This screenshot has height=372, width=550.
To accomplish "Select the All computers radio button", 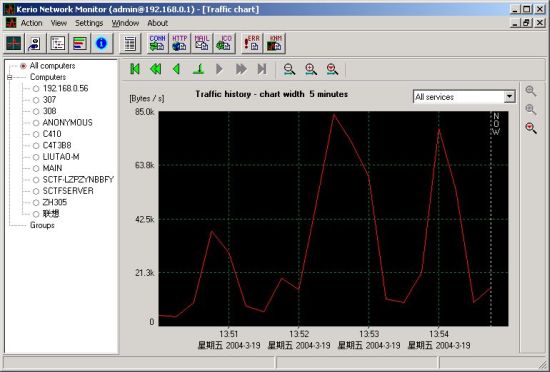I will pyautogui.click(x=24, y=66).
